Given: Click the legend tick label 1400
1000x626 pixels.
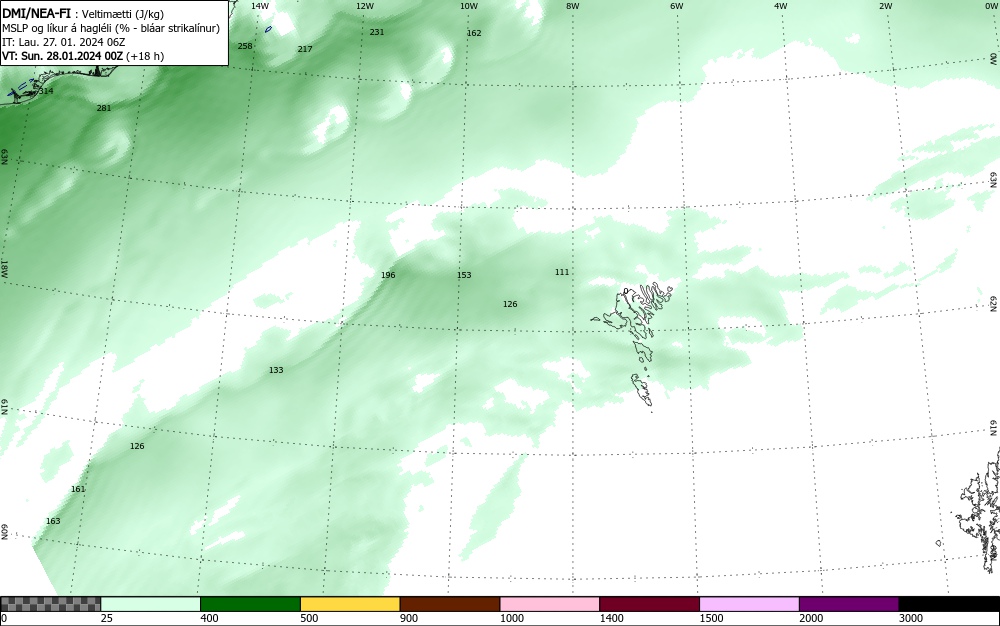Looking at the screenshot, I should point(611,618).
